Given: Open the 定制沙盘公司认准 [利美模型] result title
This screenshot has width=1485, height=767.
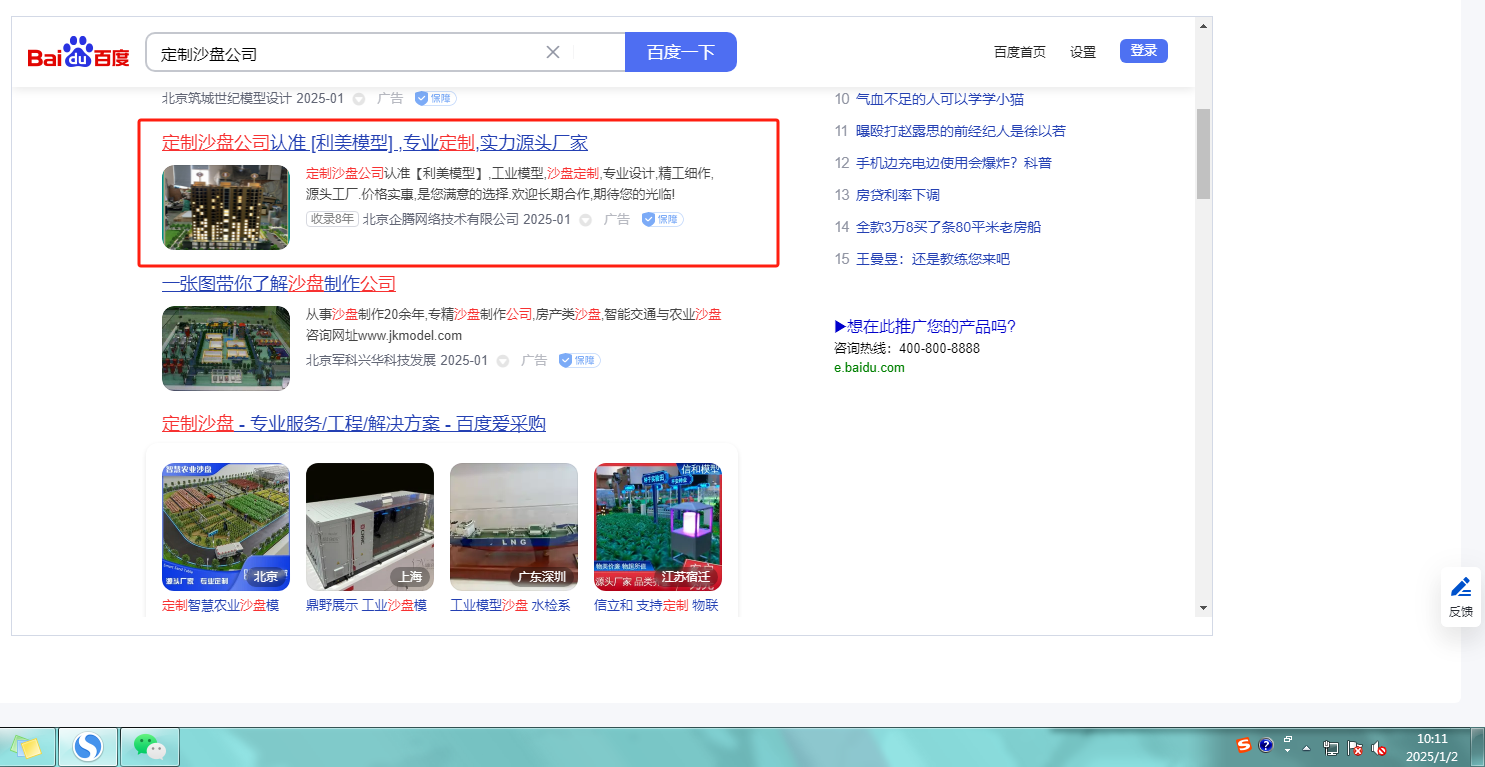Looking at the screenshot, I should [375, 142].
